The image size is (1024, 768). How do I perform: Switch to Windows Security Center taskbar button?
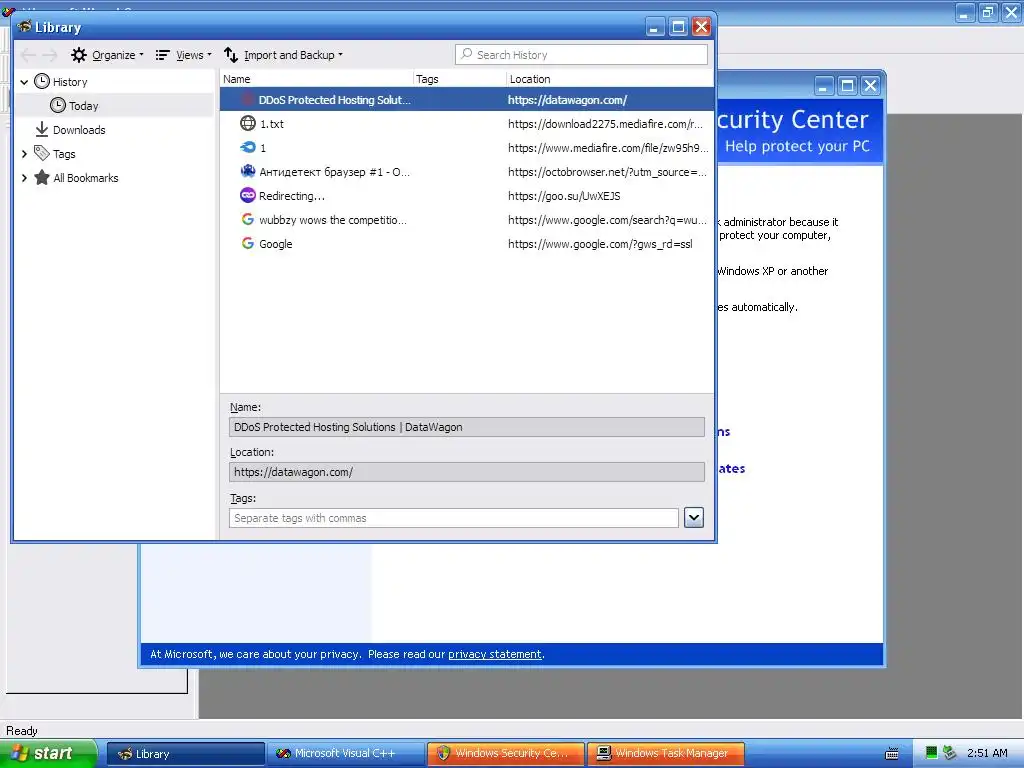[506, 754]
